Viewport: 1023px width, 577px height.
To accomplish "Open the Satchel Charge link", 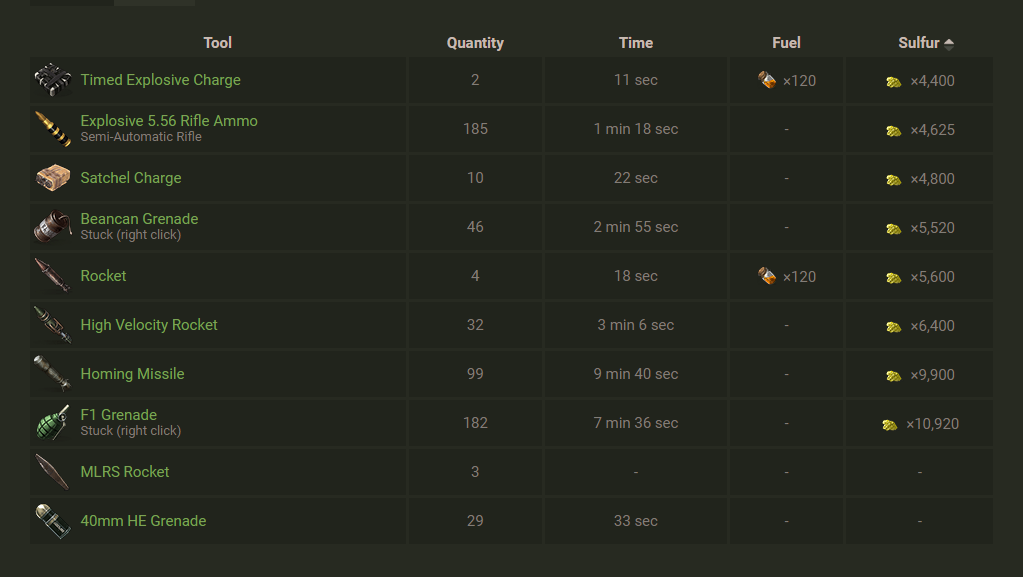I will coord(131,178).
